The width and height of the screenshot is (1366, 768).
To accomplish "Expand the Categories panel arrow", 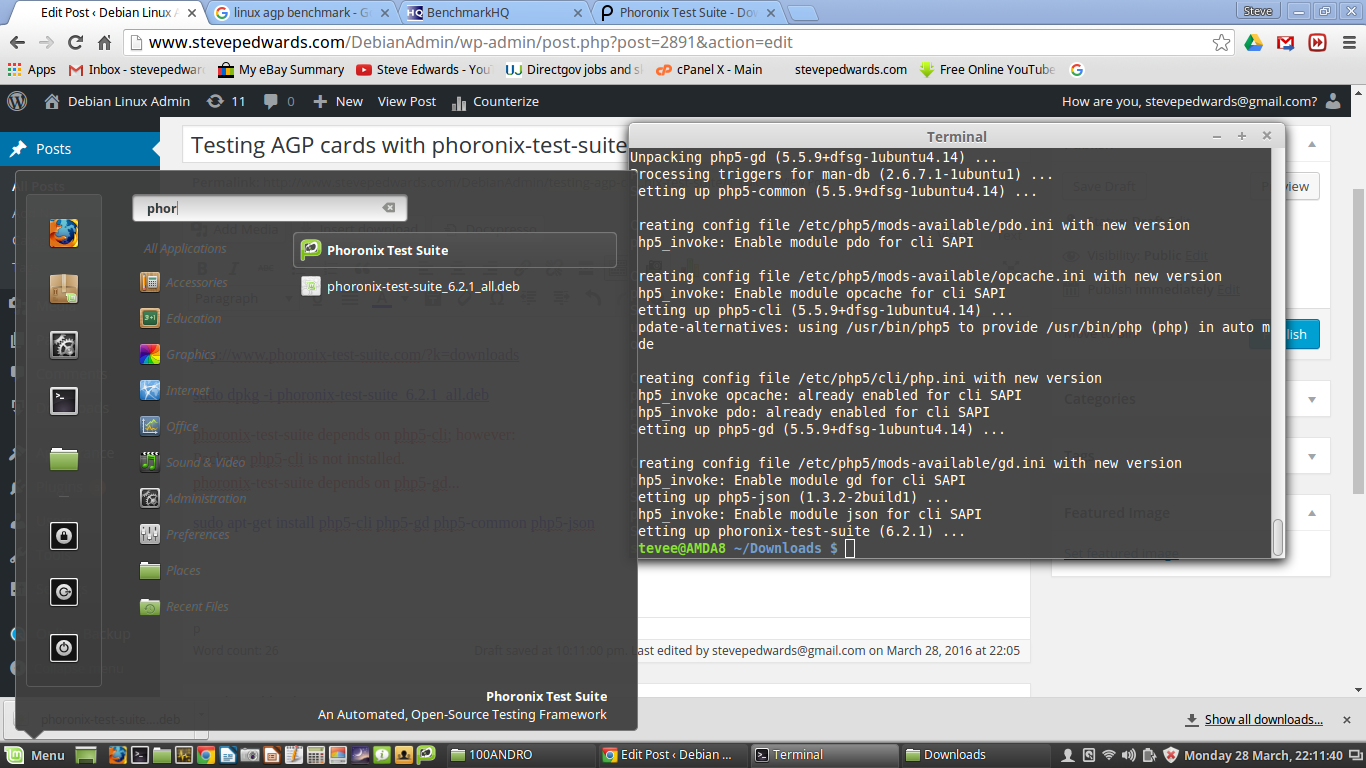I will tap(1311, 400).
